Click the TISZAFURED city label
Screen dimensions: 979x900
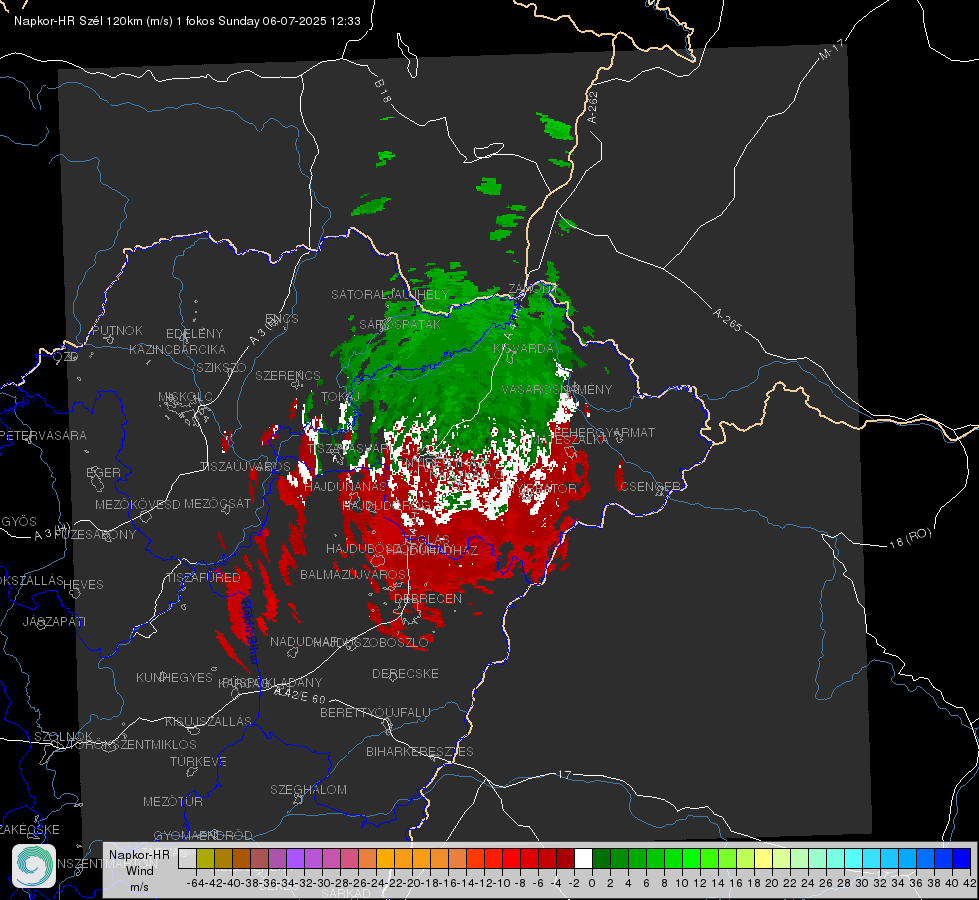click(x=203, y=577)
